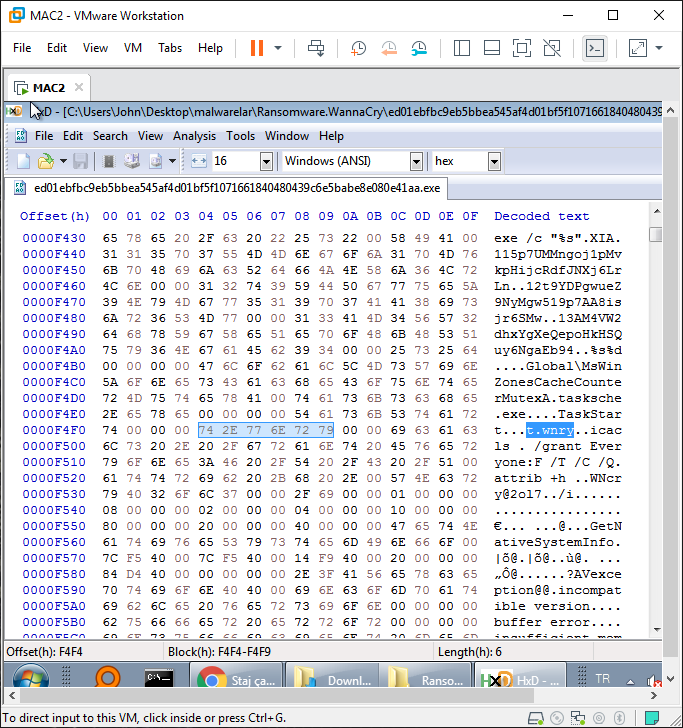The width and height of the screenshot is (683, 728).
Task: Toggle the VMware library sidebar panel
Action: click(462, 48)
